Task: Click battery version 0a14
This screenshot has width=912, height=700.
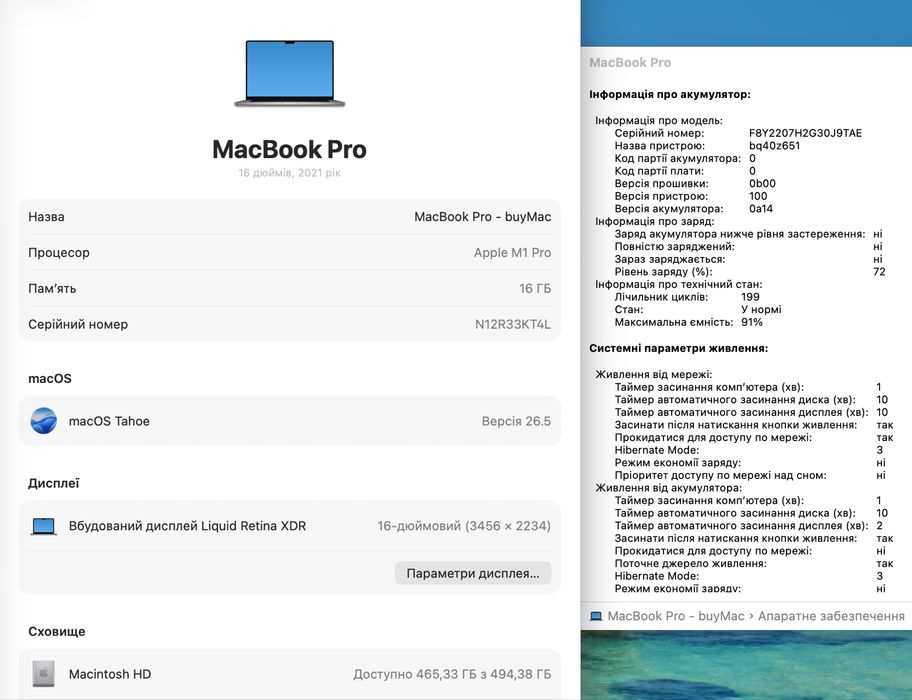Action: point(761,209)
